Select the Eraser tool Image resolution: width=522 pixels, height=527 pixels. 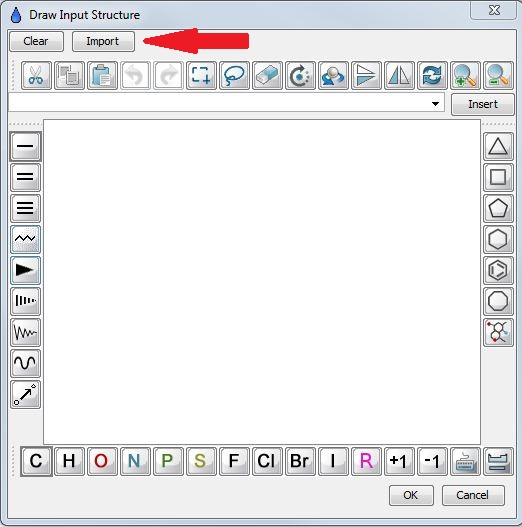click(267, 75)
